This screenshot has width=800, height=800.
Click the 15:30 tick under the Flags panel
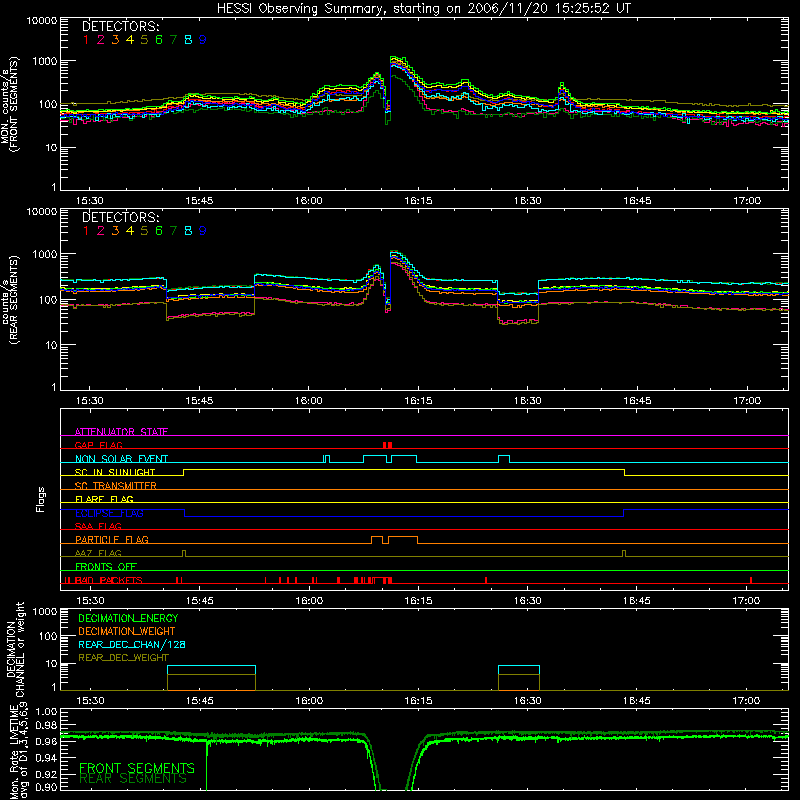[x=90, y=601]
